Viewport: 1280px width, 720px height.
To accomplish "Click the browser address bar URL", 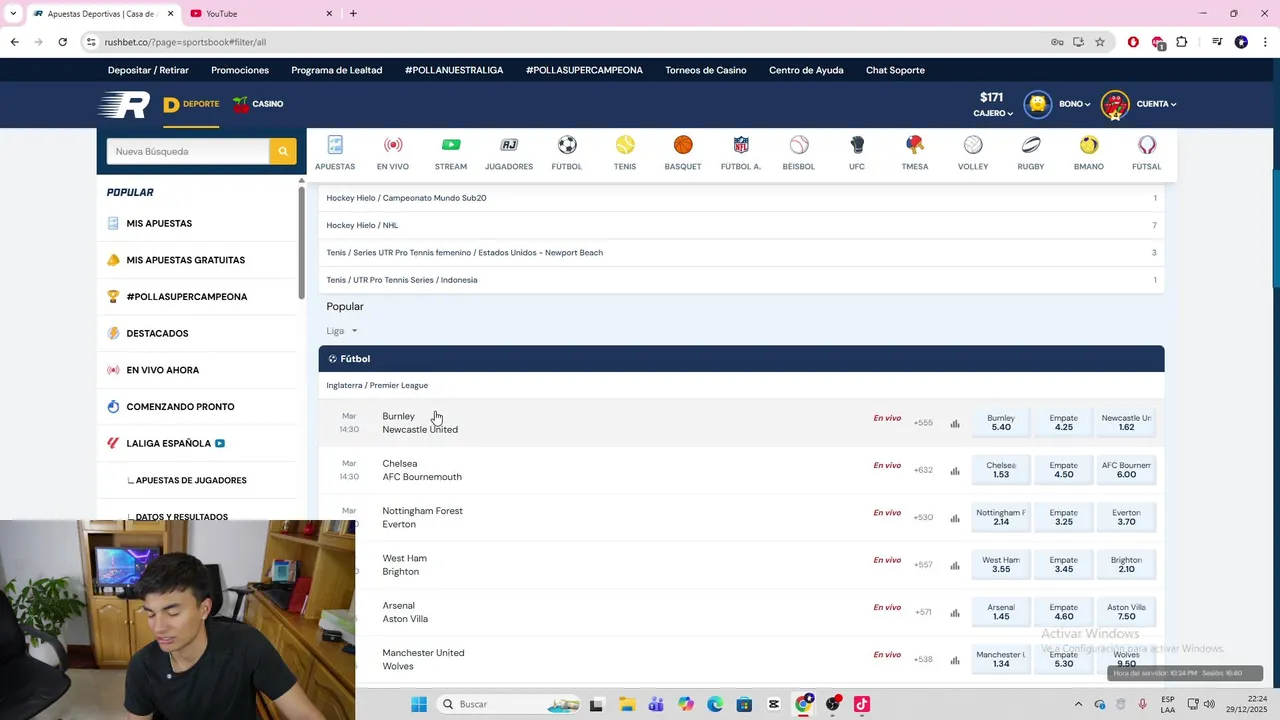I will click(x=185, y=42).
